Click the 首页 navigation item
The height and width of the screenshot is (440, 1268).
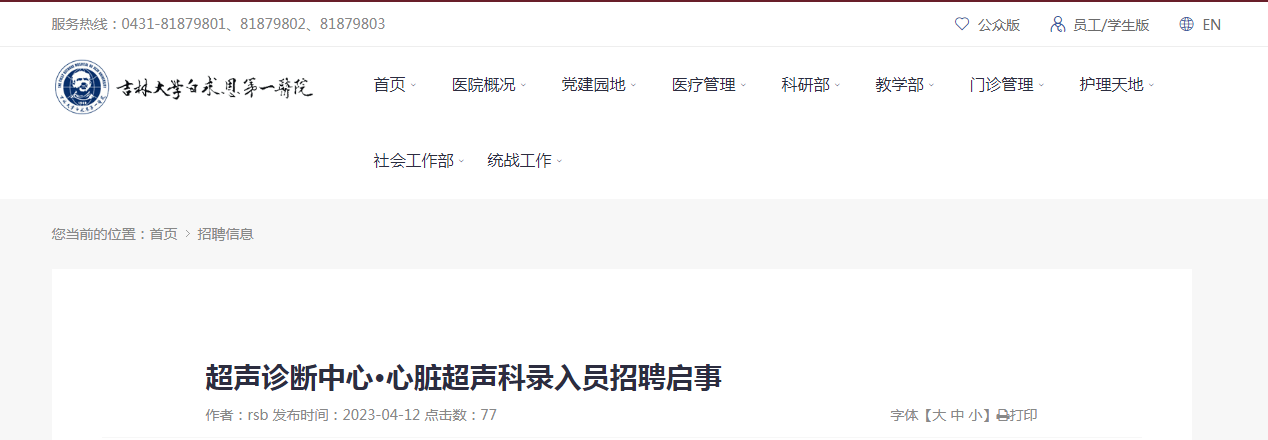395,85
